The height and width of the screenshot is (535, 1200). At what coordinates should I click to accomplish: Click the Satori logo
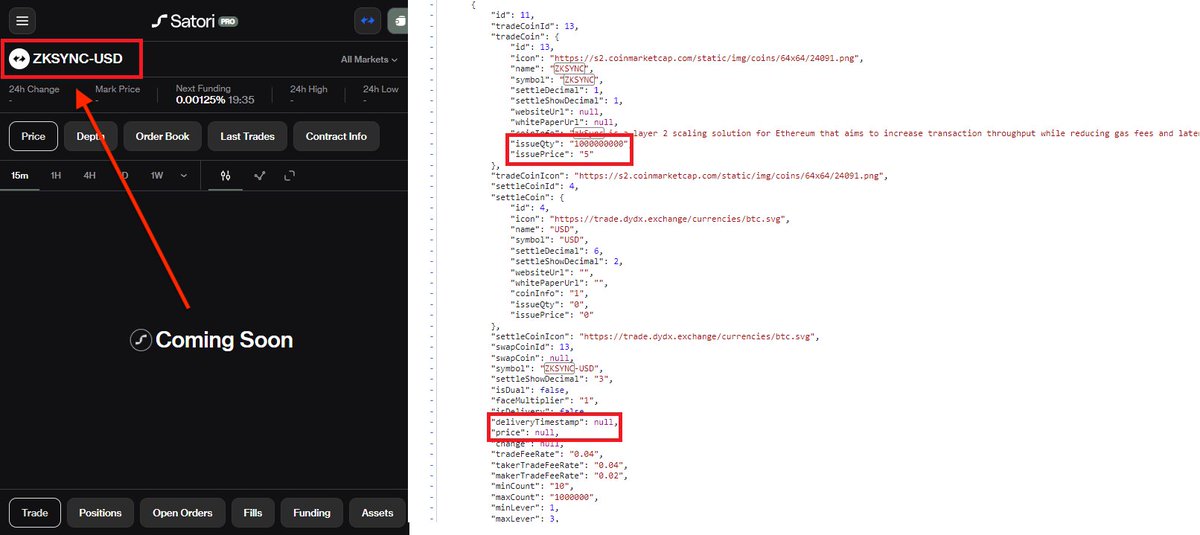(185, 20)
